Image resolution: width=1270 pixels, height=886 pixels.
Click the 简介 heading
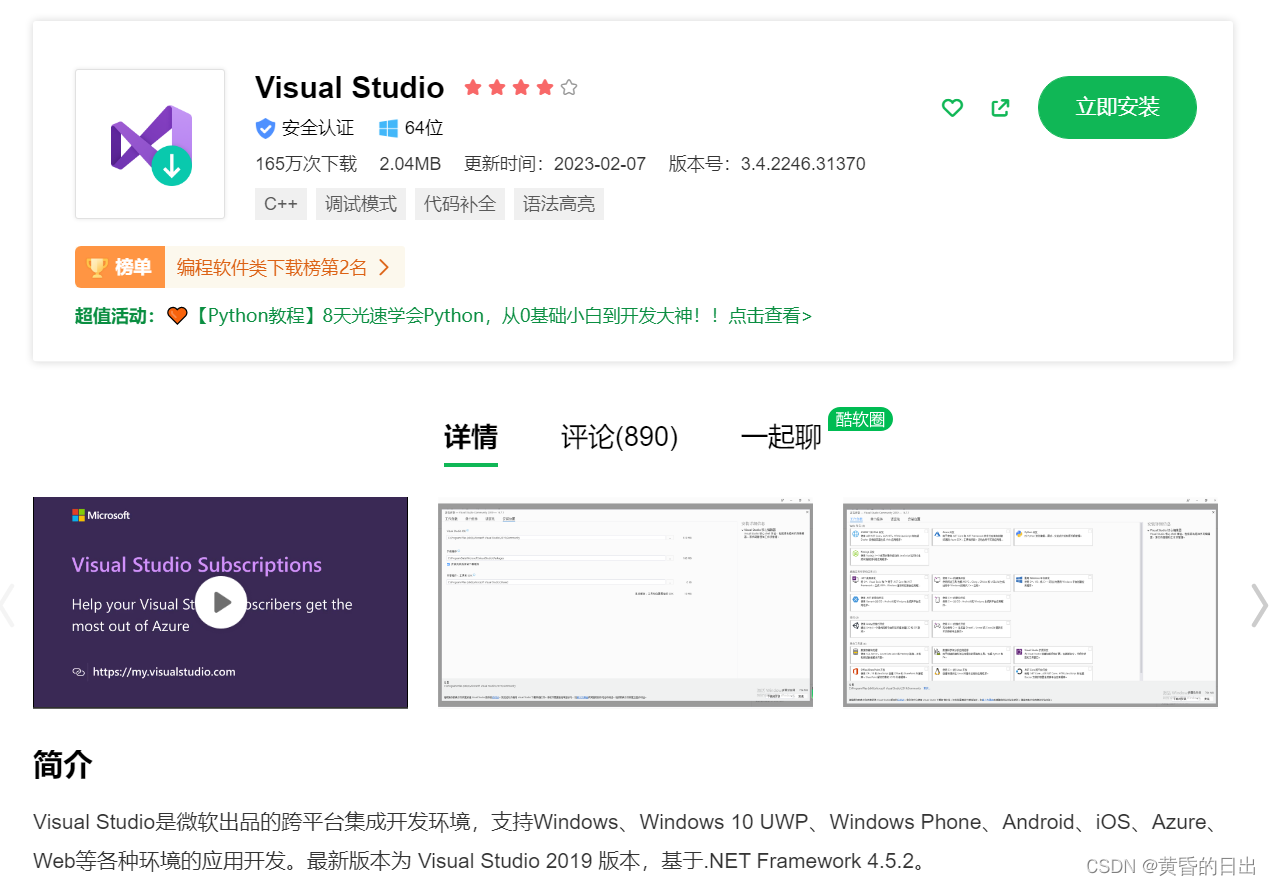(x=62, y=764)
